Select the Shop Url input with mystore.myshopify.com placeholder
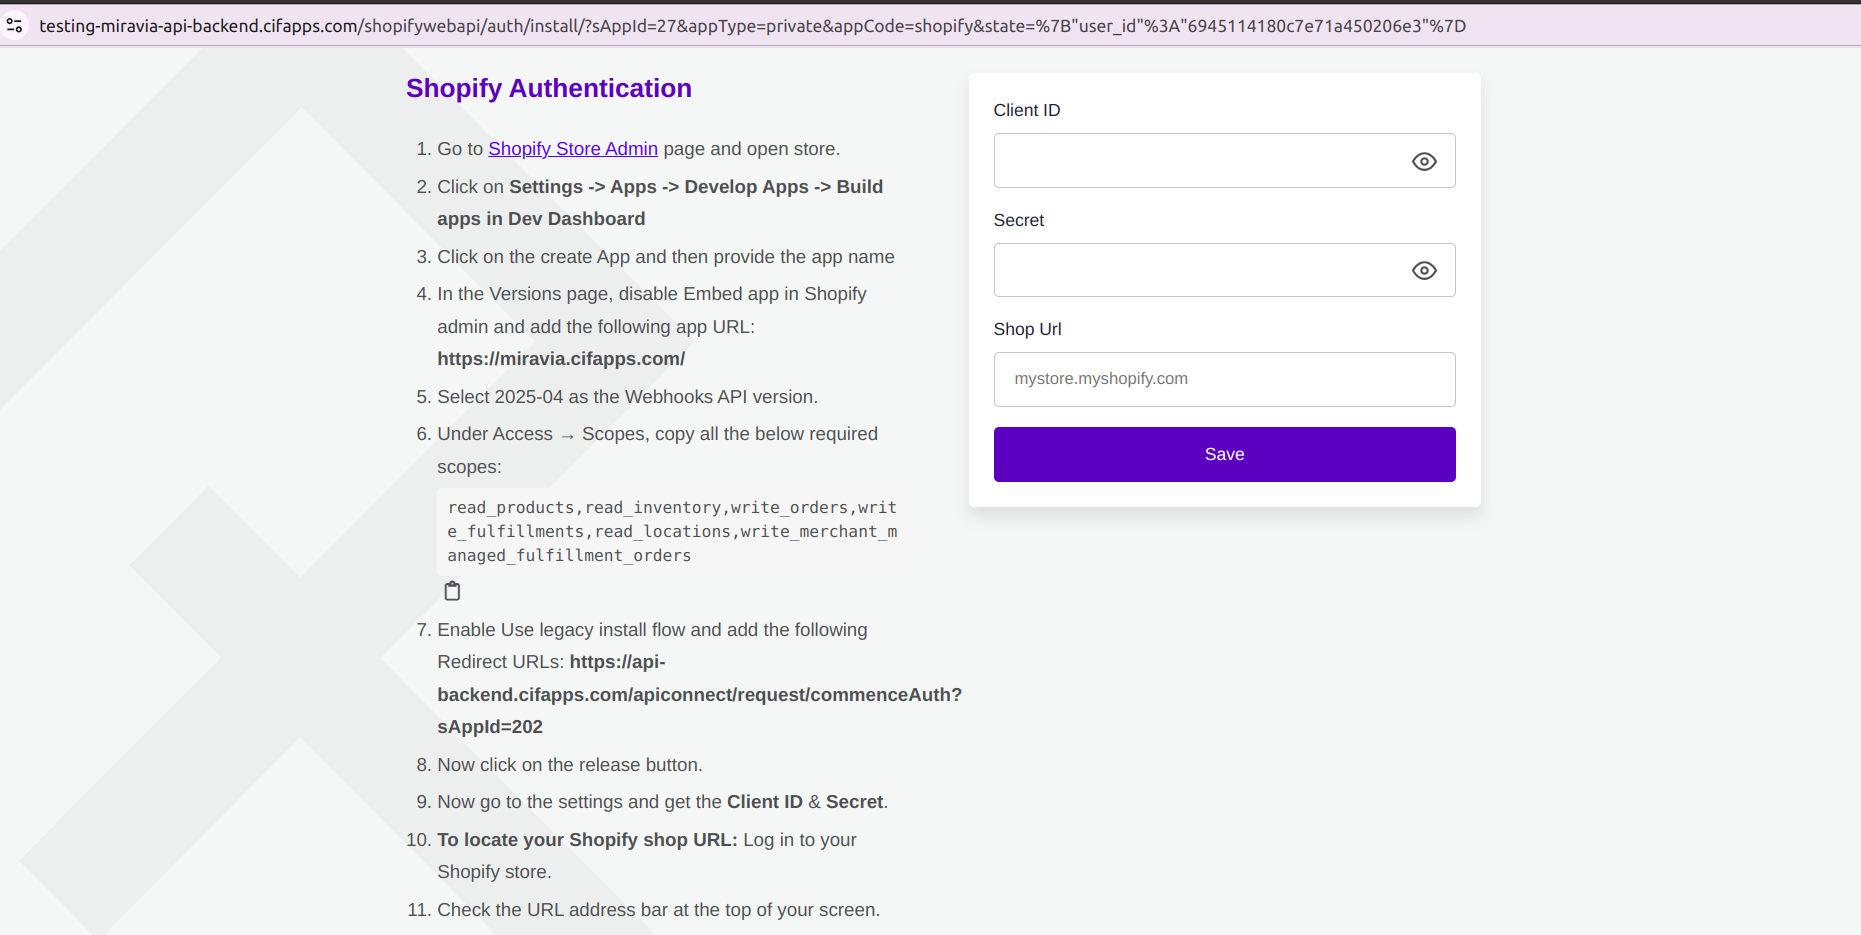This screenshot has width=1861, height=935. coord(1223,380)
